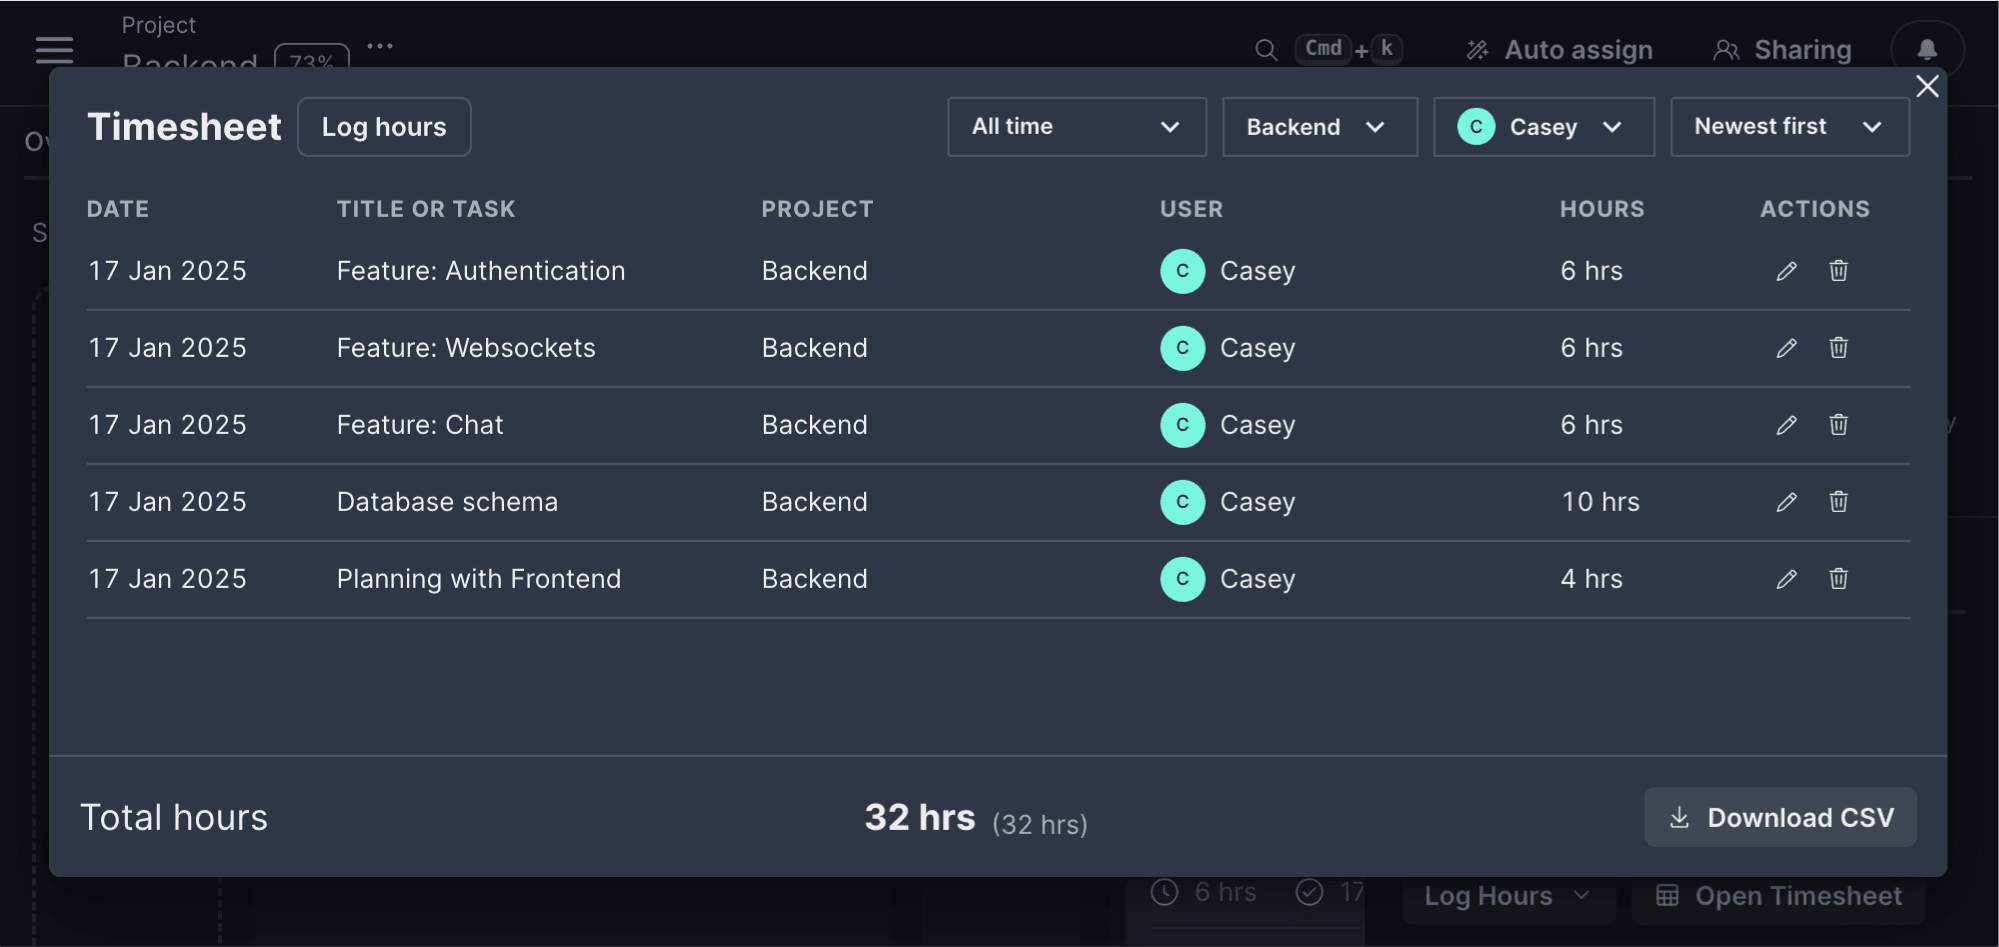
Task: Delete the Feature: Chat entry
Action: pyautogui.click(x=1838, y=425)
